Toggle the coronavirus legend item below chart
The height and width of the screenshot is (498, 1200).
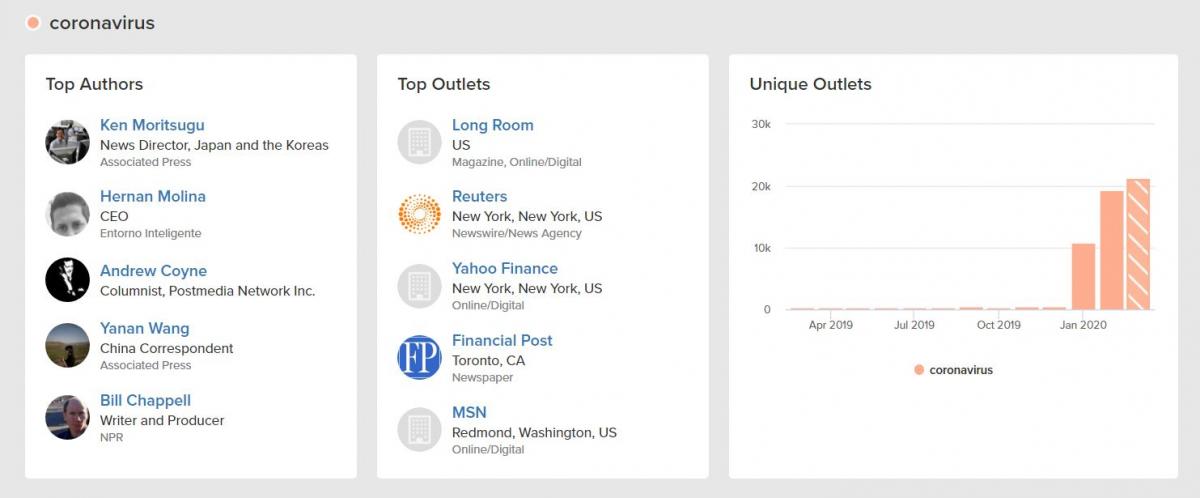(x=953, y=370)
